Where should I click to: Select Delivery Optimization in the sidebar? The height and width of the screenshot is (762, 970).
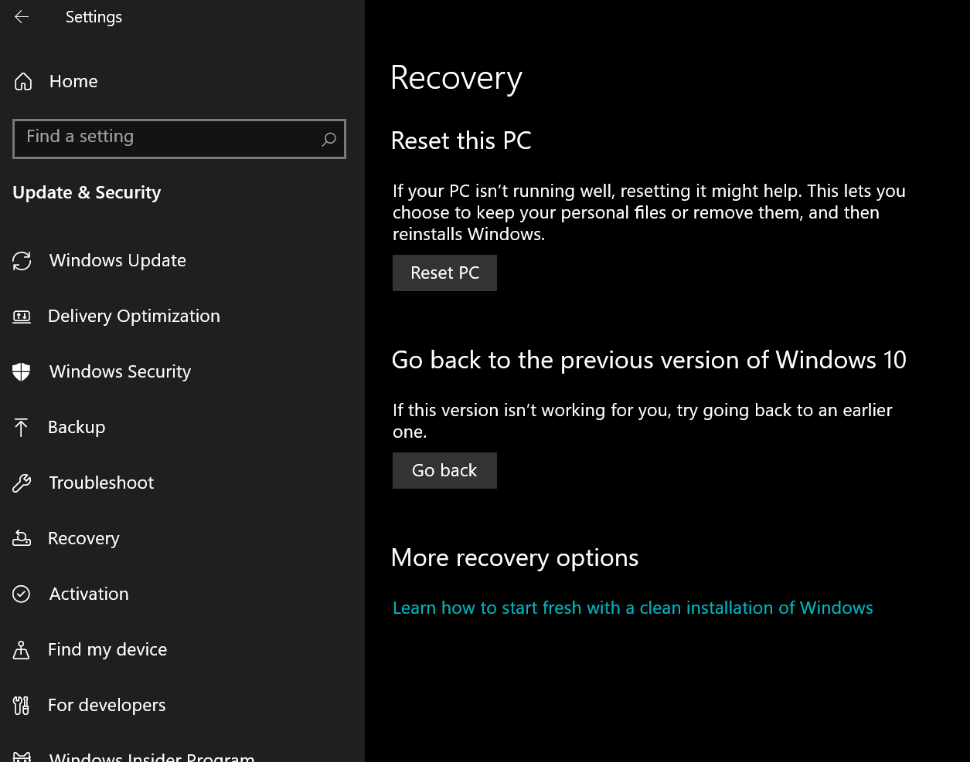click(x=134, y=316)
